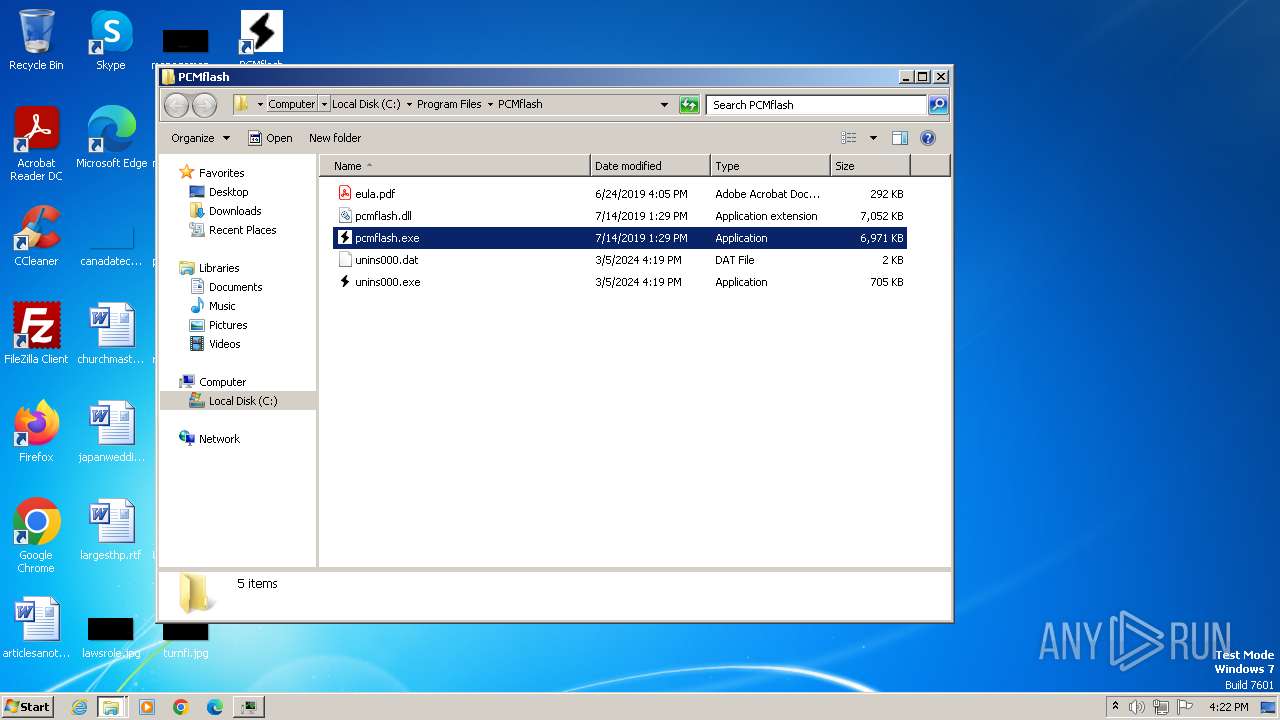This screenshot has height=720, width=1280.
Task: Expand the Local Disk (C:) breadcrumb arrow
Action: 409,104
